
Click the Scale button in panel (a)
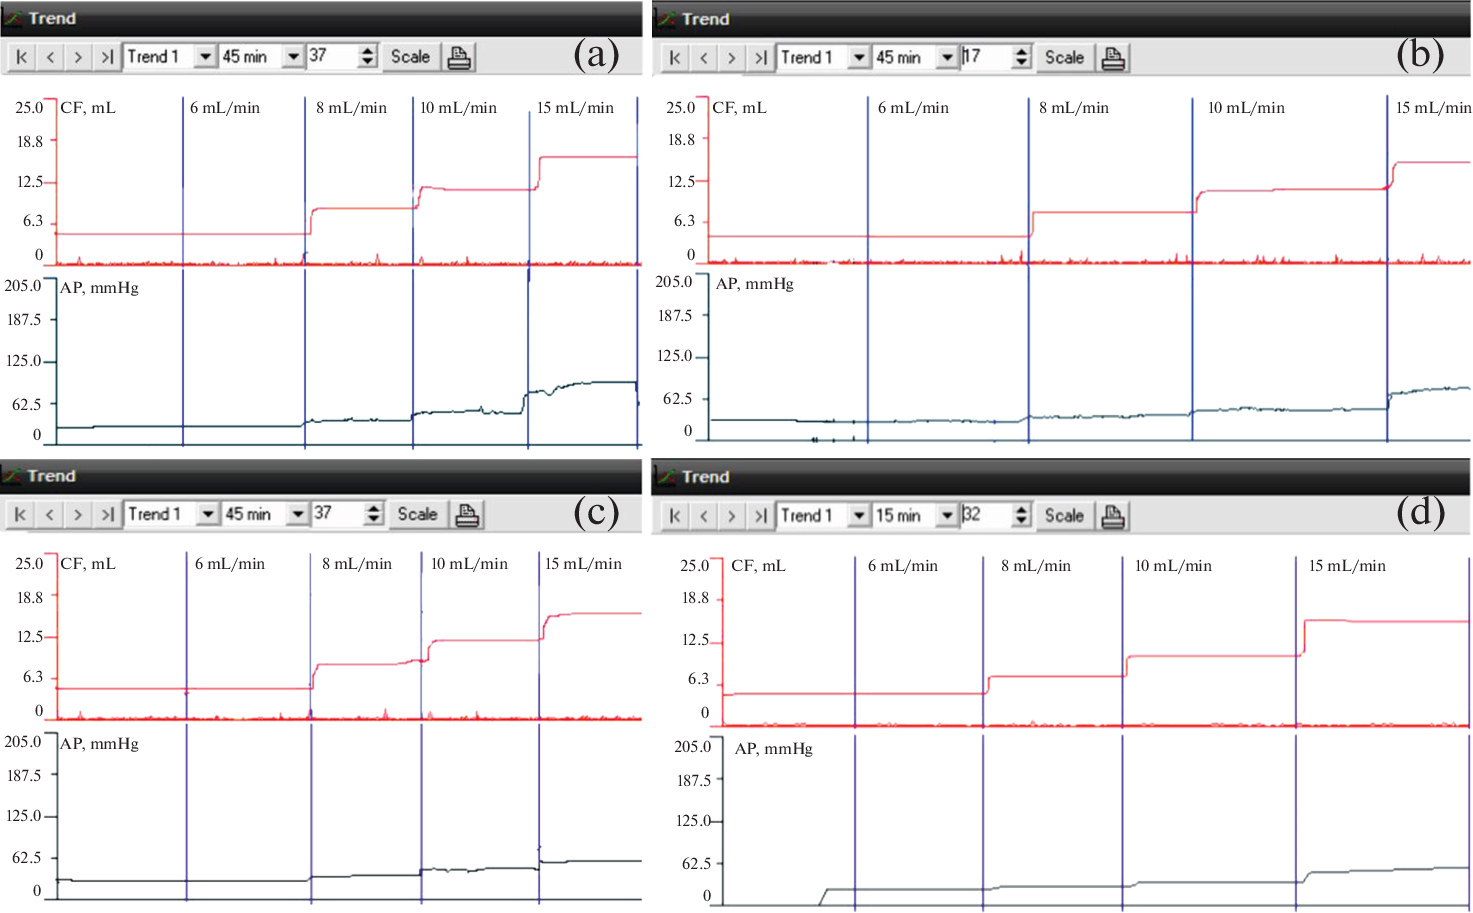click(x=410, y=57)
